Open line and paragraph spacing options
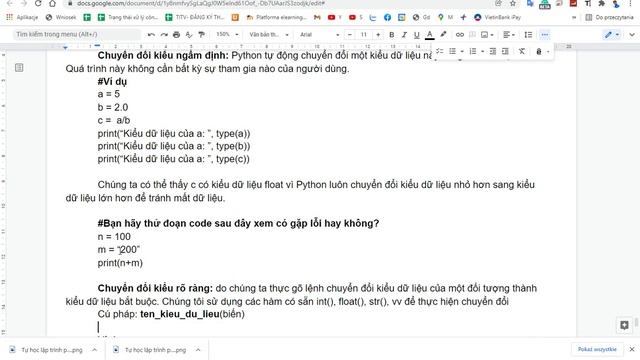Image resolution: width=640 pixels, height=360 pixels. coord(528,35)
